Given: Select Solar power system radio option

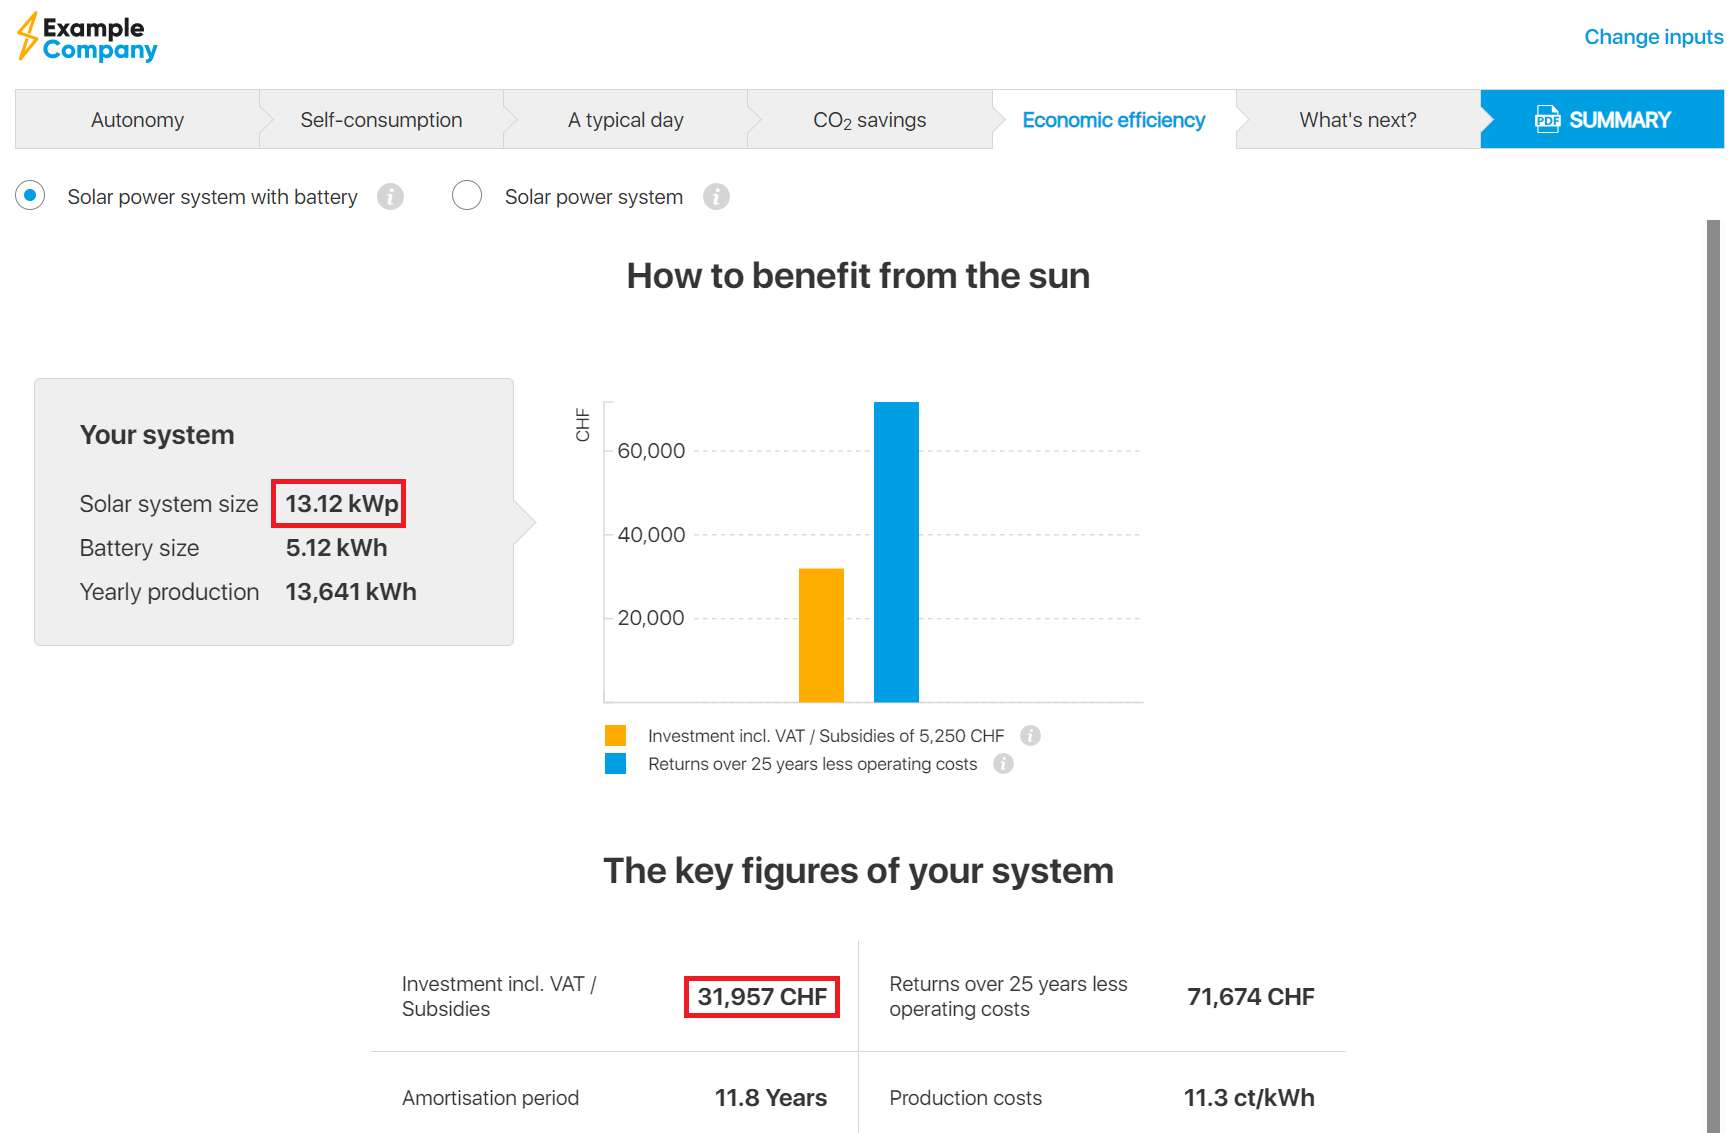Looking at the screenshot, I should click(467, 196).
